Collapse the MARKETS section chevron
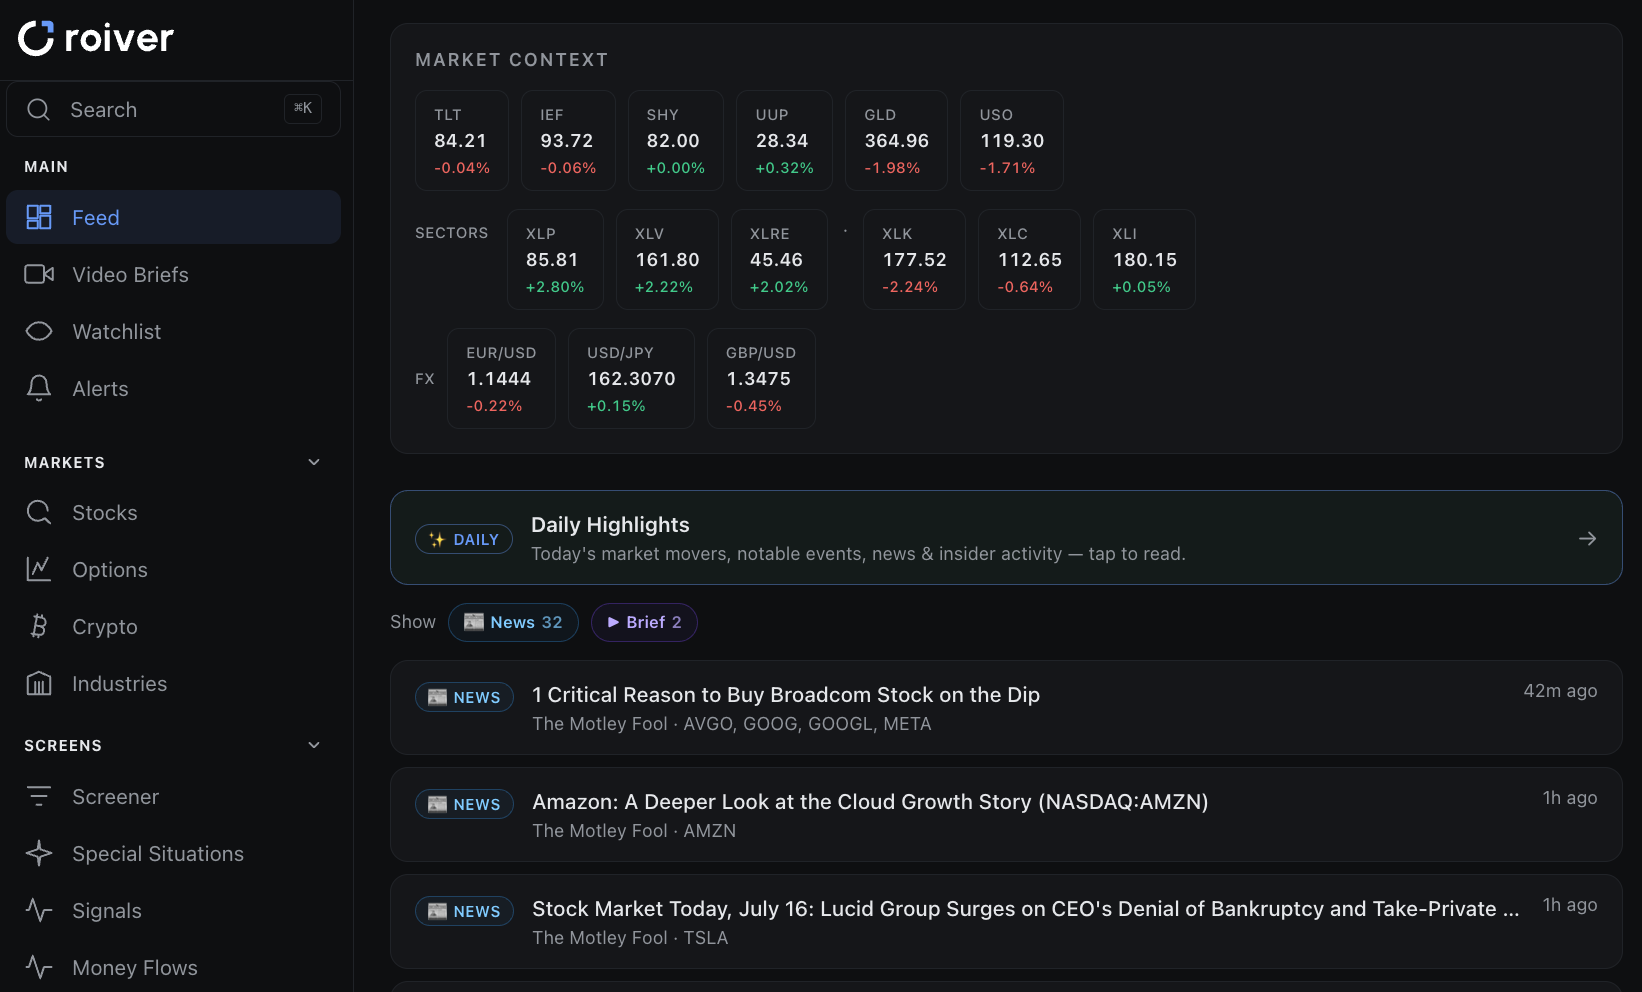Viewport: 1642px width, 992px height. [314, 462]
